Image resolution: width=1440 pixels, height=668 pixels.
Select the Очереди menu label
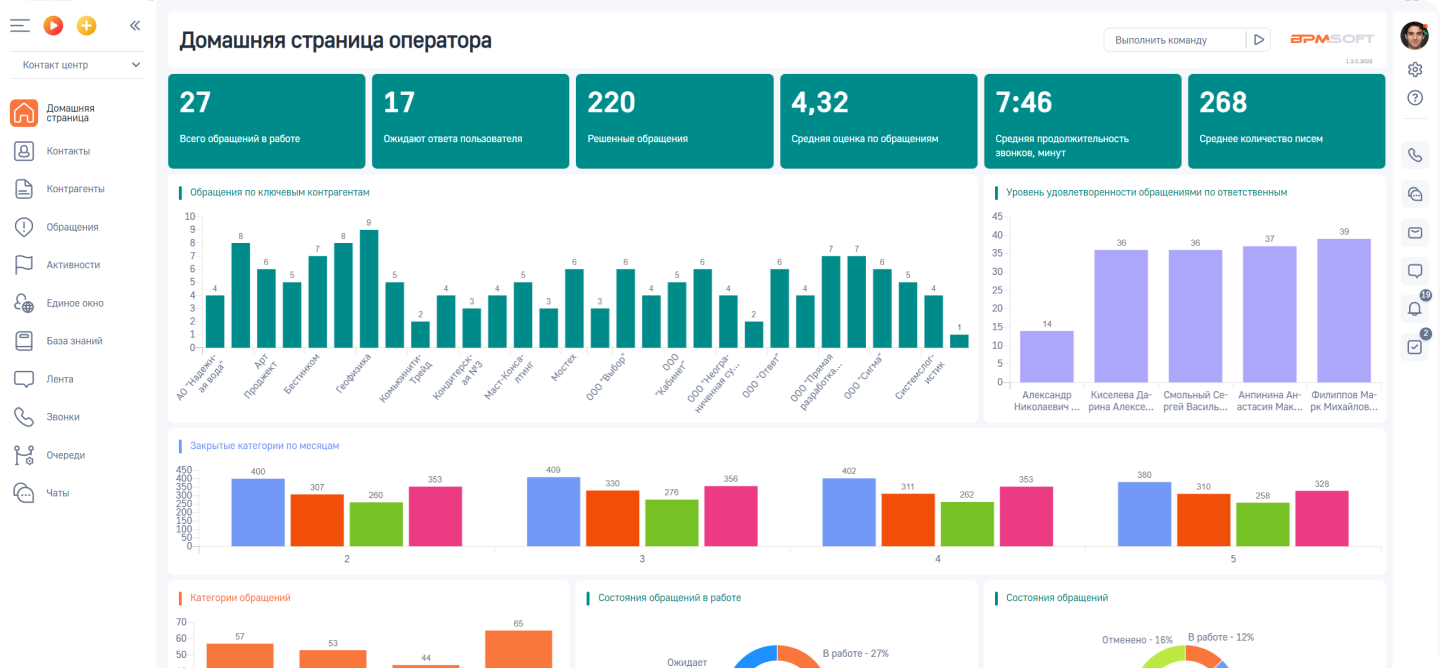[66, 455]
